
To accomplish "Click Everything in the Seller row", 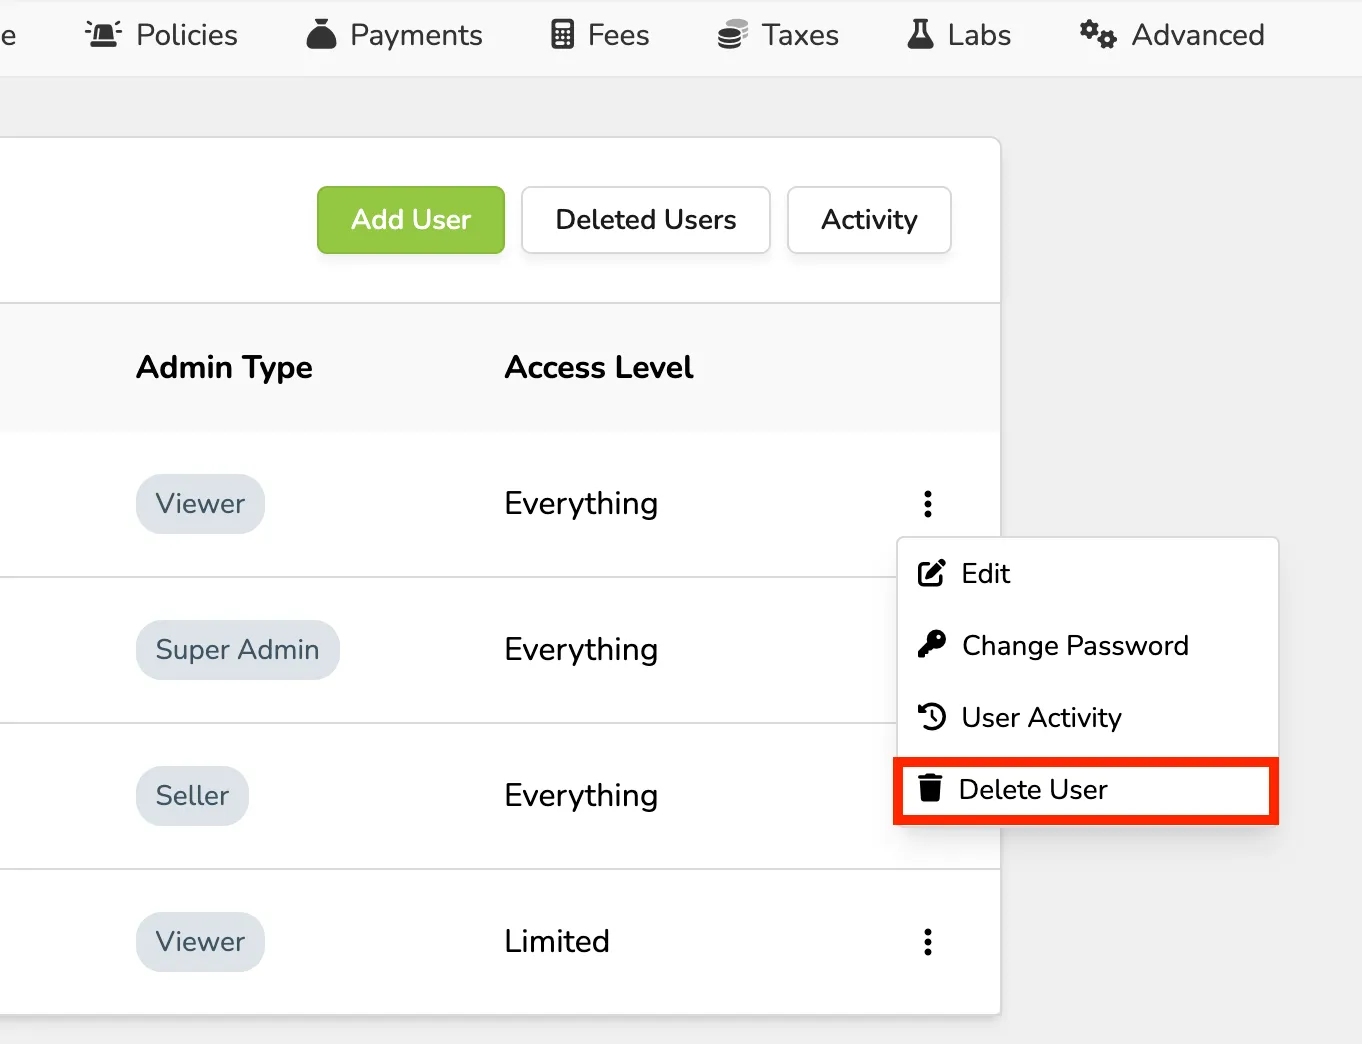I will [x=581, y=796].
